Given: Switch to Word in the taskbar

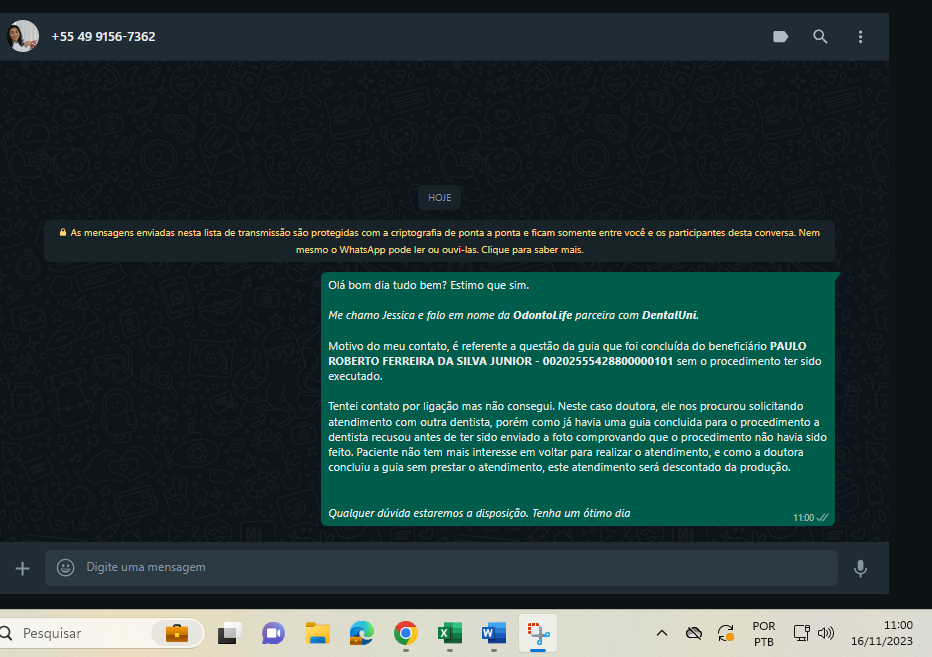Looking at the screenshot, I should click(x=493, y=633).
